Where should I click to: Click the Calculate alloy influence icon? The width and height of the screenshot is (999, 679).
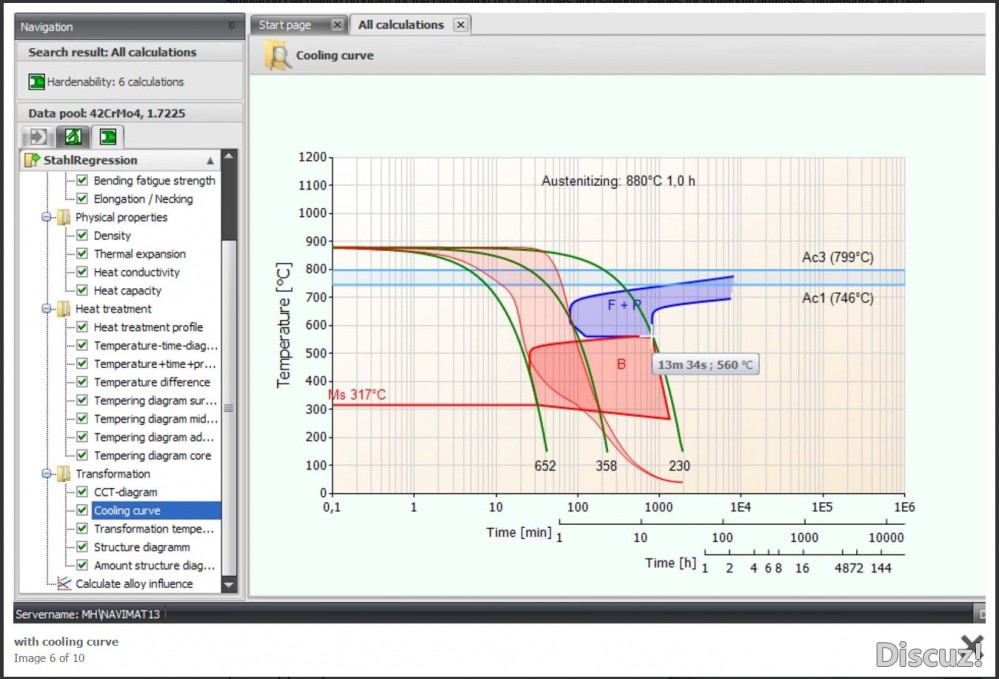(x=64, y=583)
